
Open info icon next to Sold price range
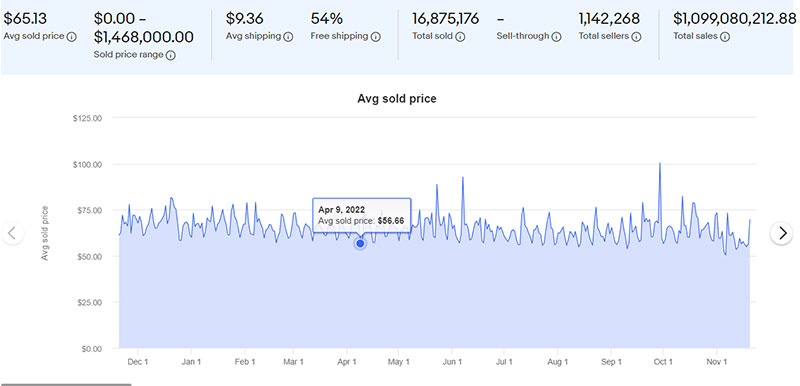click(x=171, y=55)
